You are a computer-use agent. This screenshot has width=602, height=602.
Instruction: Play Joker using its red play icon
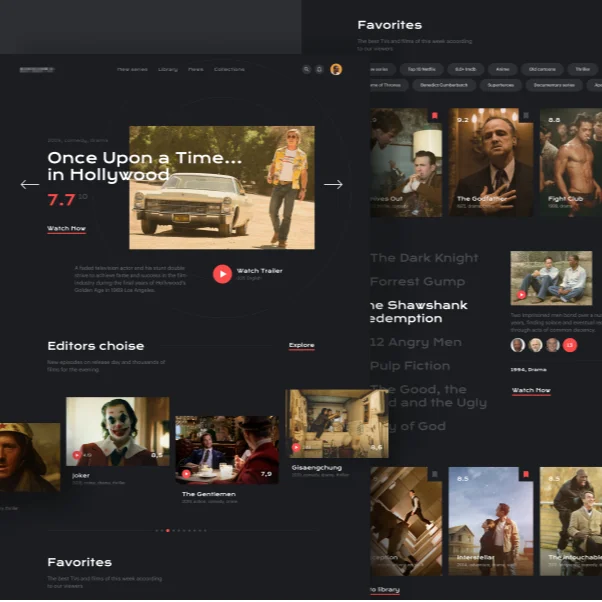point(77,455)
